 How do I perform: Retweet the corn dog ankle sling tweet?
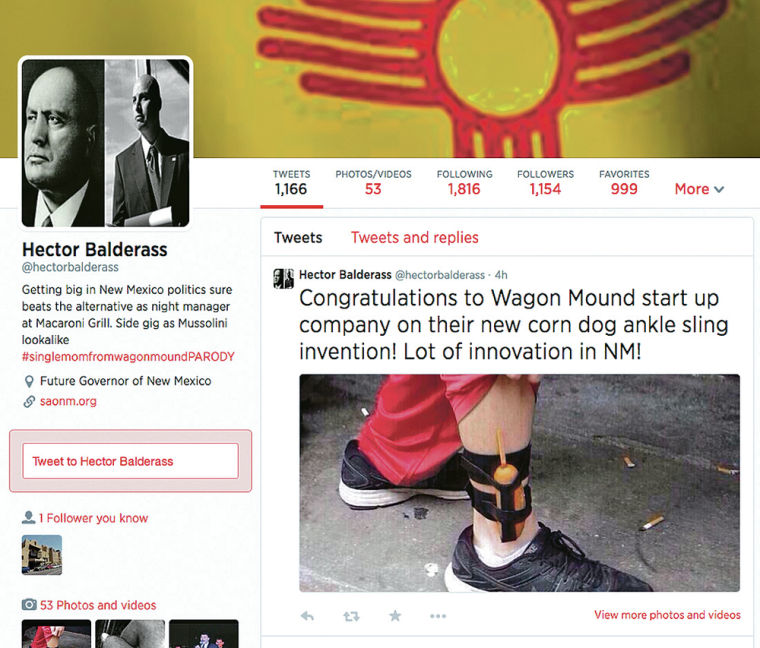tap(351, 616)
